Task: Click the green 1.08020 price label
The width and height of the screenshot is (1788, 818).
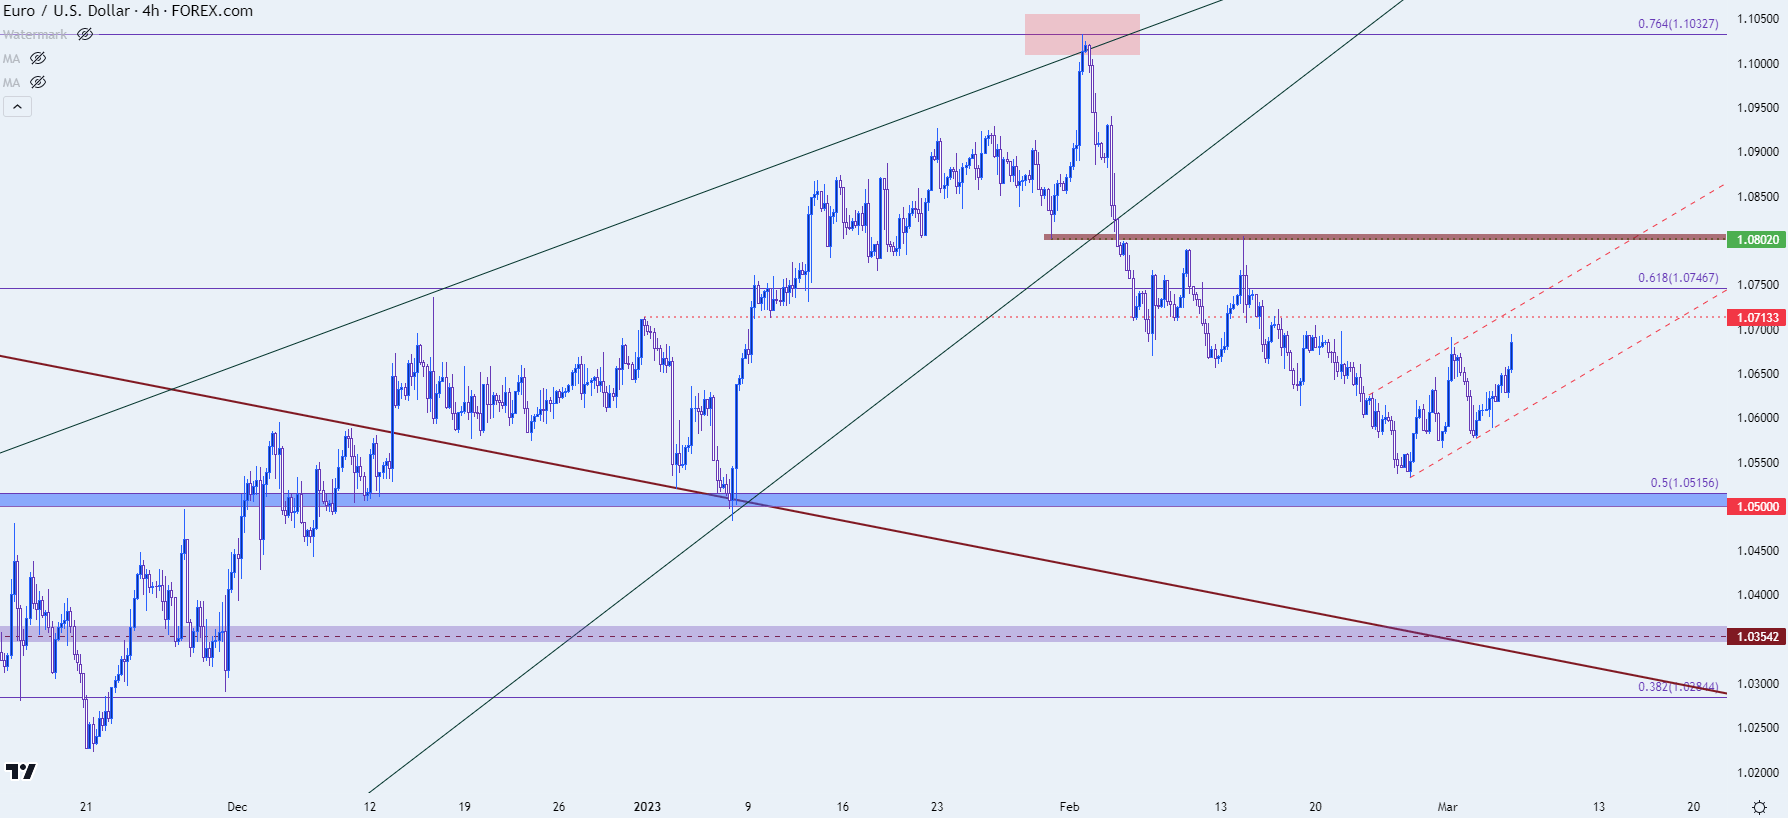Action: click(1757, 240)
